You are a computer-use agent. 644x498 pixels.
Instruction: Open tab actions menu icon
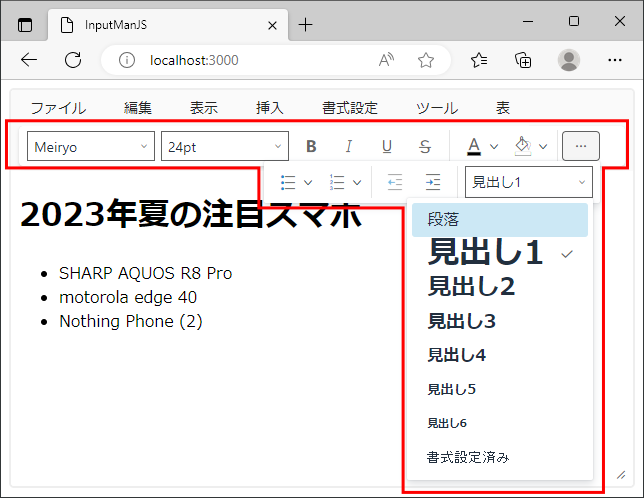25,25
